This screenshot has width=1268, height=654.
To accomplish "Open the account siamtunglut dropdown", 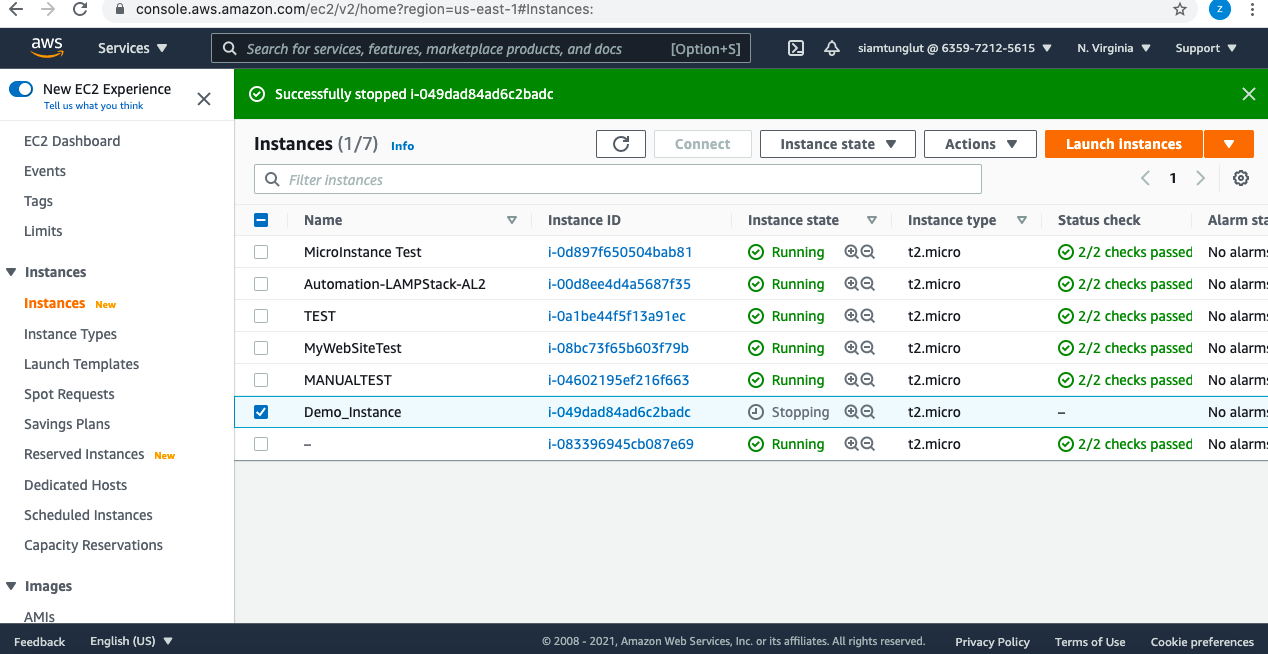I will 954,48.
